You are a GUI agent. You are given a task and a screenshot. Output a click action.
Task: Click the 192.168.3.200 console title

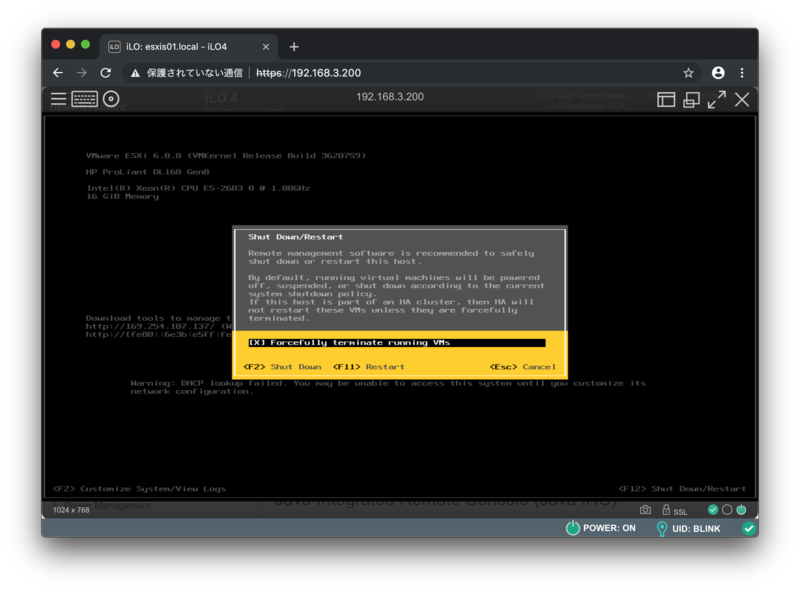point(390,97)
